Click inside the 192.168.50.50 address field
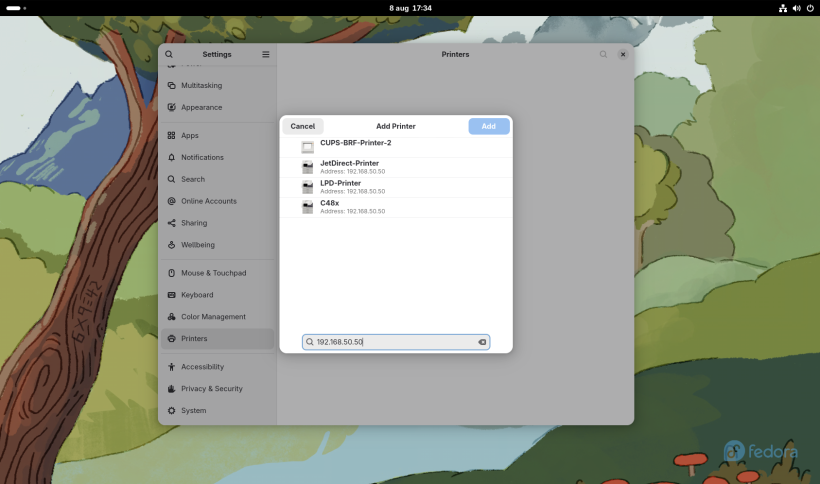This screenshot has height=484, width=820. tap(396, 342)
